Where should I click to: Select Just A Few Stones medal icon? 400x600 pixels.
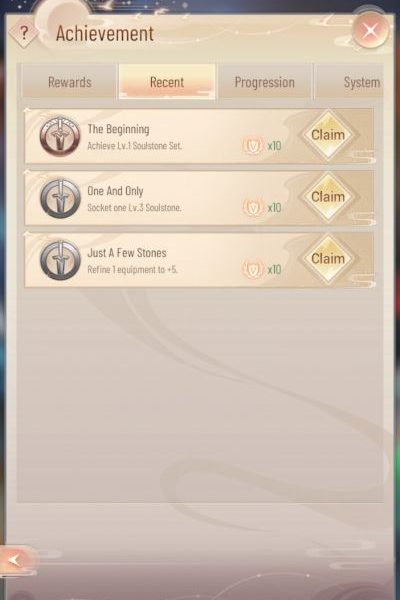click(x=60, y=260)
